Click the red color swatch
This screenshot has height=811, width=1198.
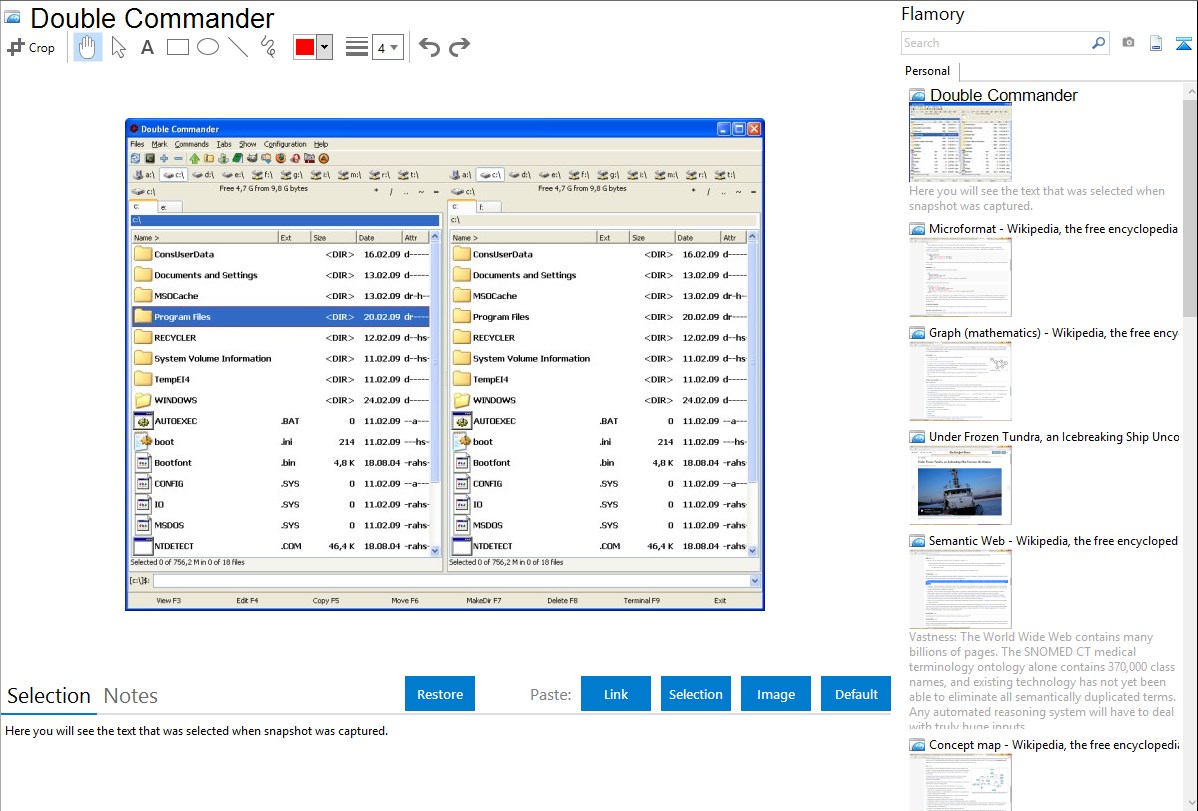(305, 47)
